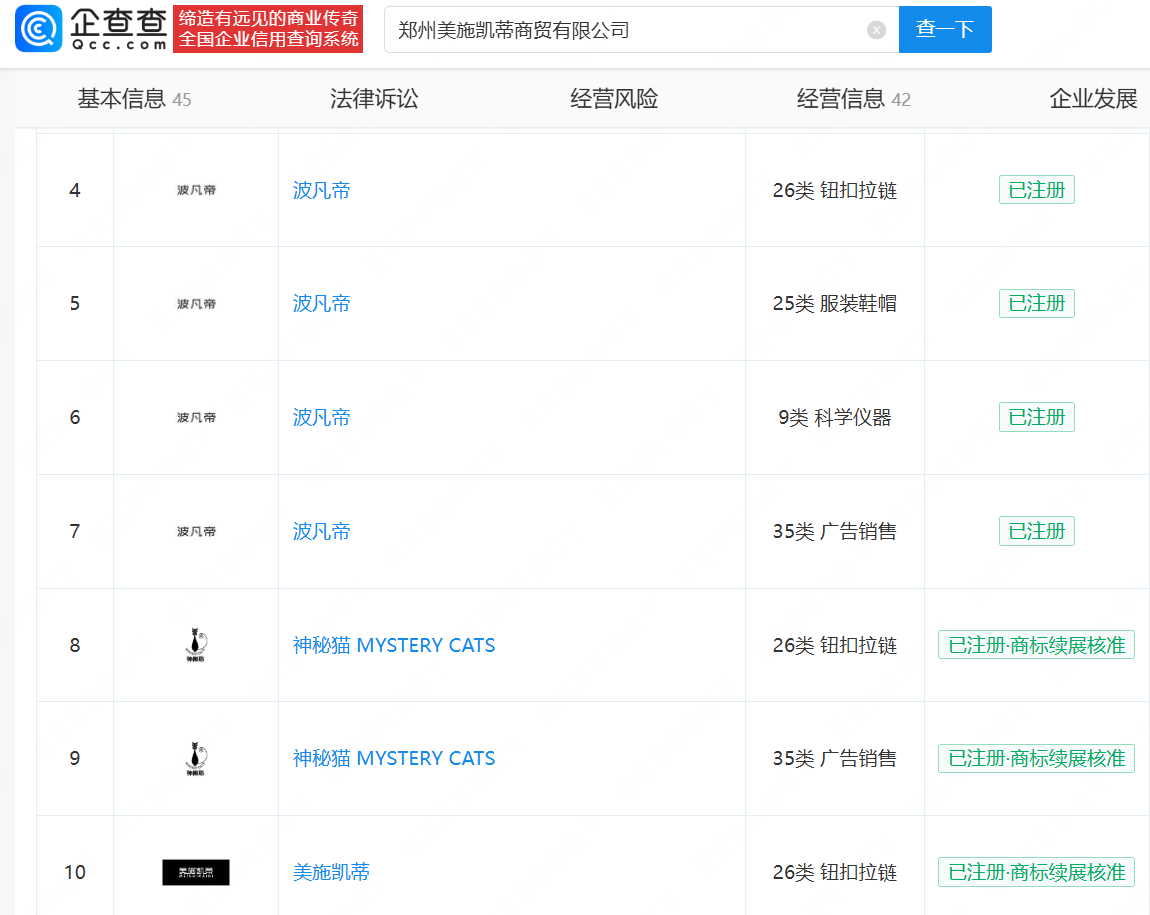The height and width of the screenshot is (915, 1150).
Task: Click row number 8 cell
Action: 75,645
